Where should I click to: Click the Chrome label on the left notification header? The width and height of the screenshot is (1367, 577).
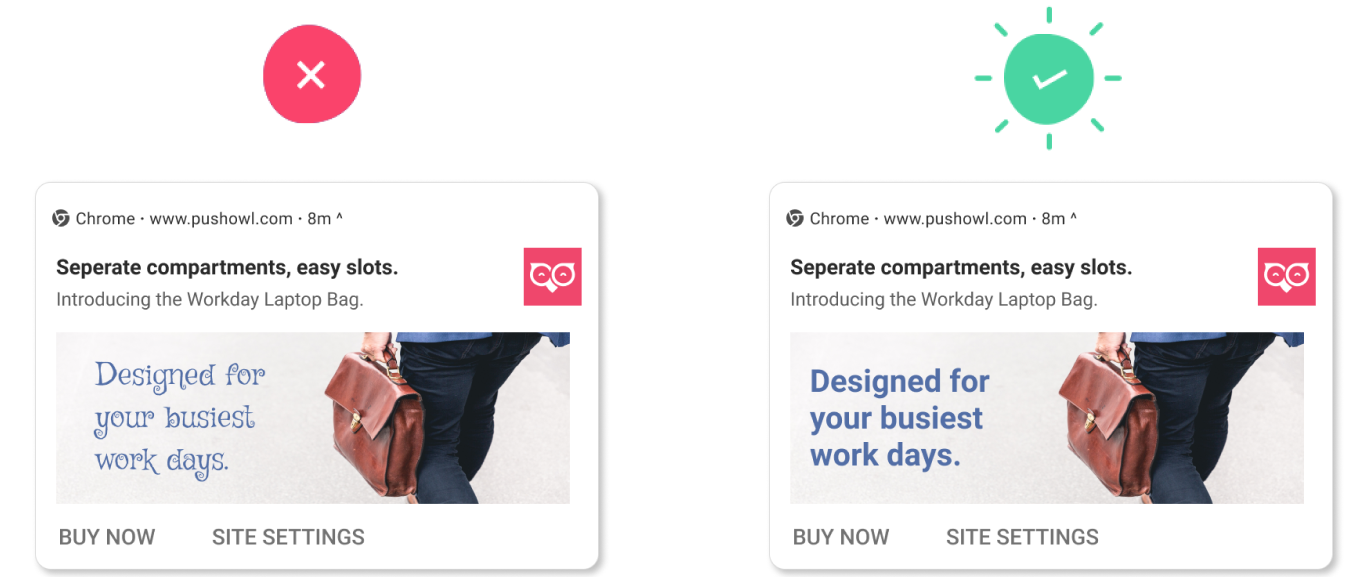click(x=103, y=218)
